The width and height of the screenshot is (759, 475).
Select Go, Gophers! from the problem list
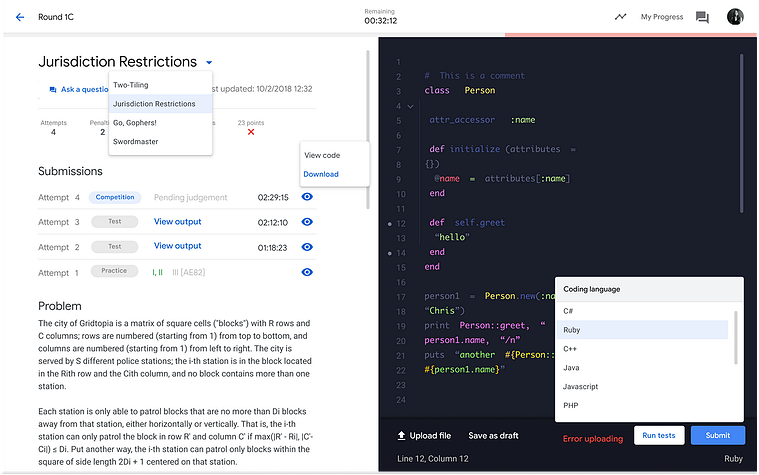(x=161, y=123)
